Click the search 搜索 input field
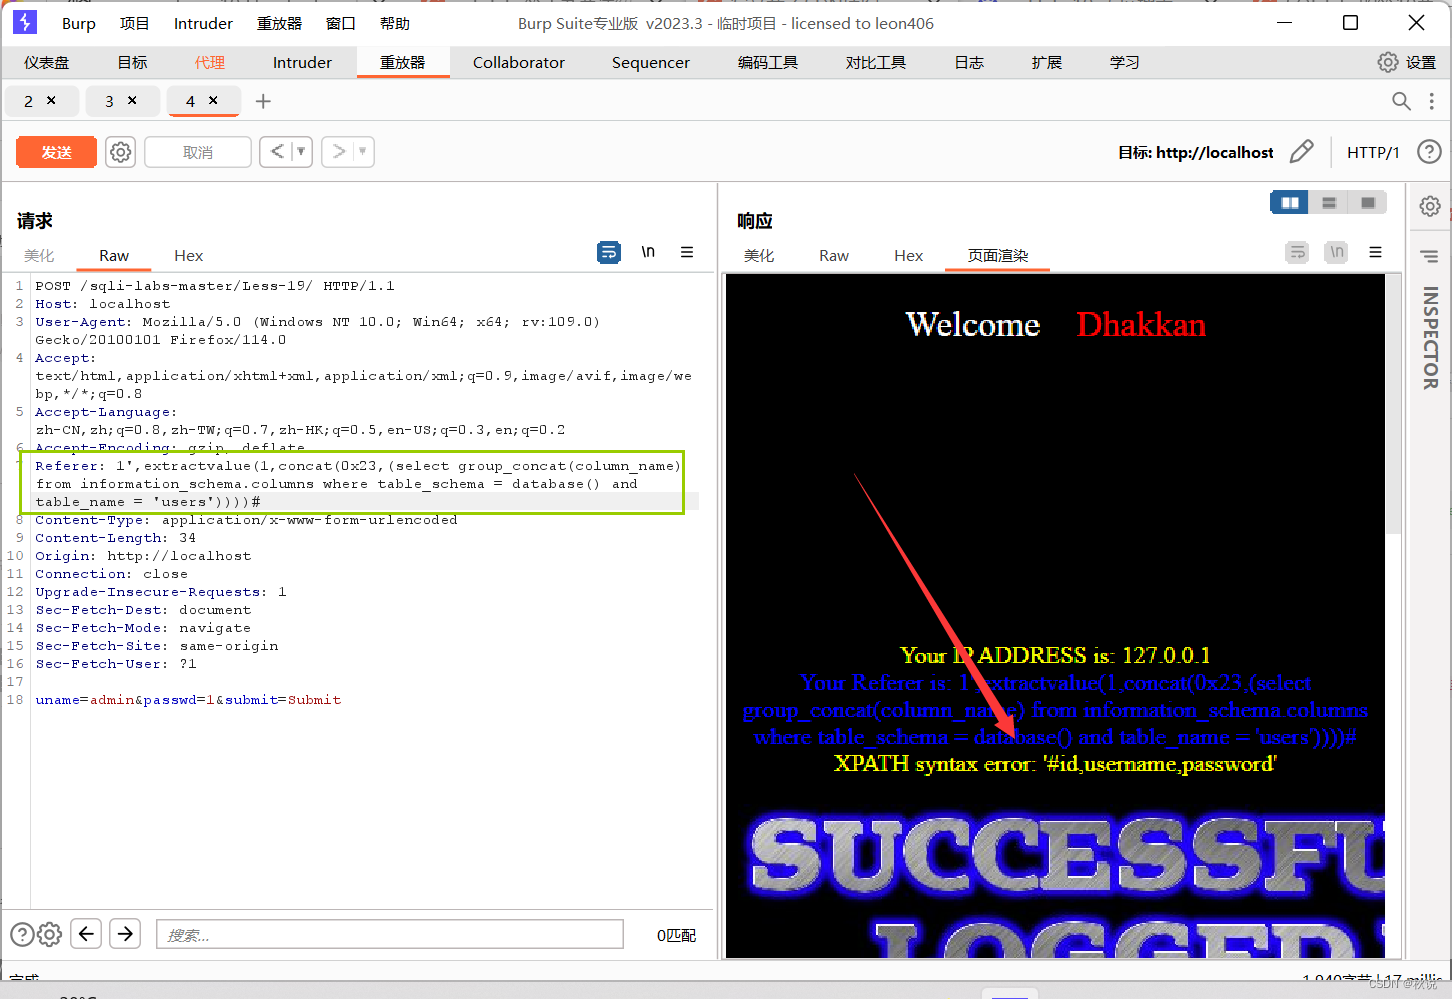Screen dimensions: 1452x999 390,934
